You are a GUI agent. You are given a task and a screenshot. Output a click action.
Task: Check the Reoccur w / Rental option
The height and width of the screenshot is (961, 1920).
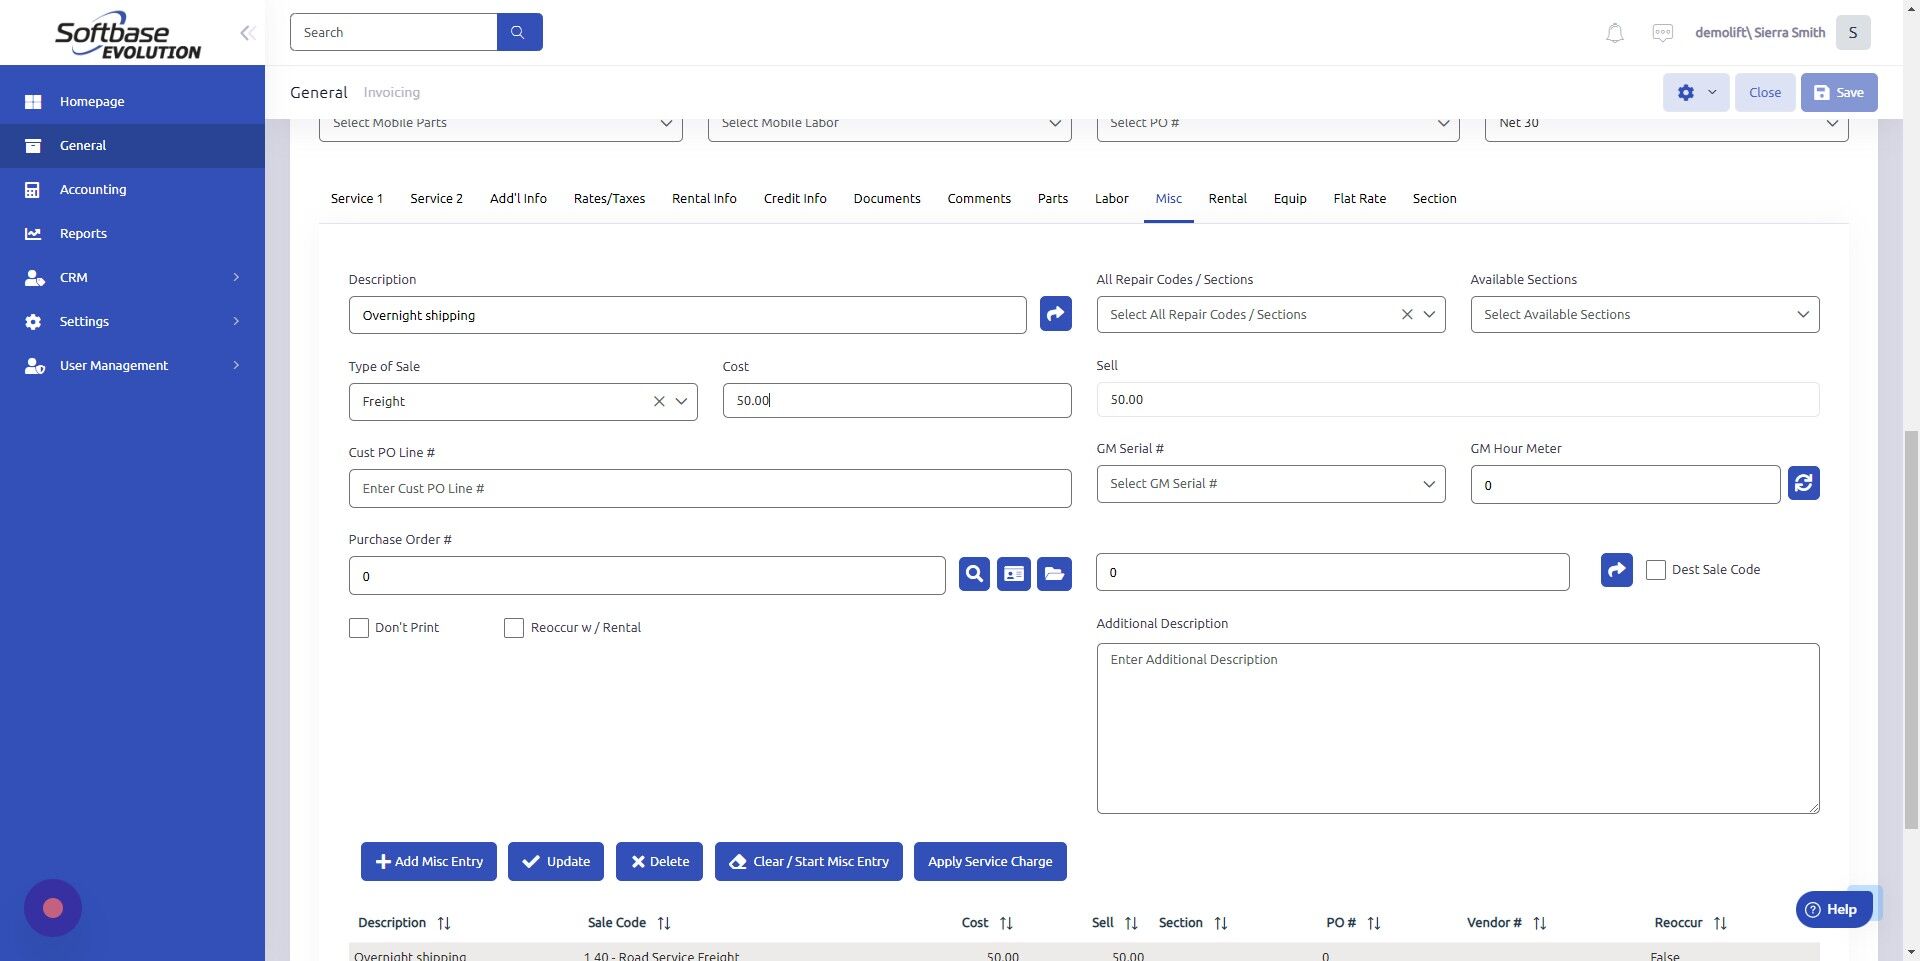pyautogui.click(x=514, y=627)
